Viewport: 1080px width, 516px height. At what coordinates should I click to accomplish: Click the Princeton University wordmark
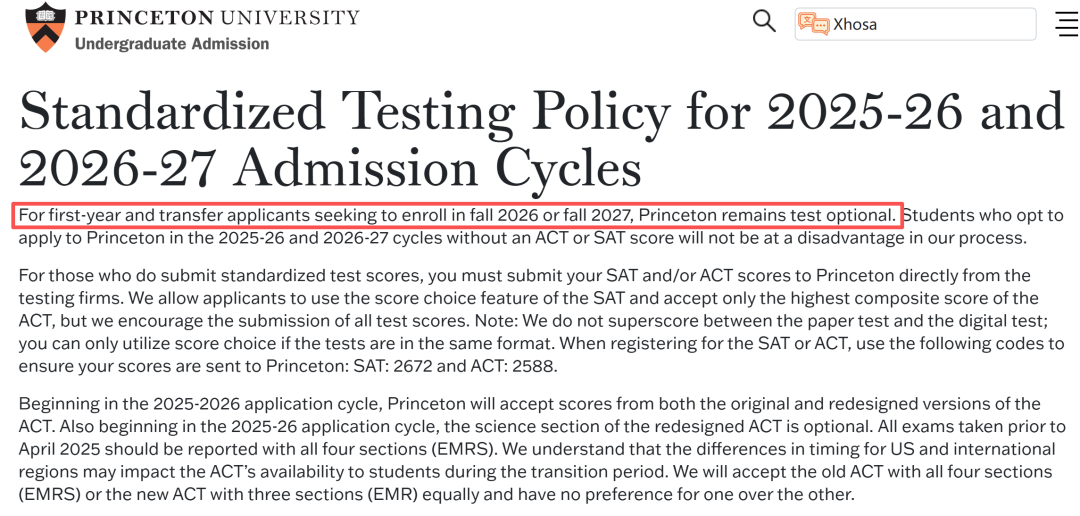[217, 18]
